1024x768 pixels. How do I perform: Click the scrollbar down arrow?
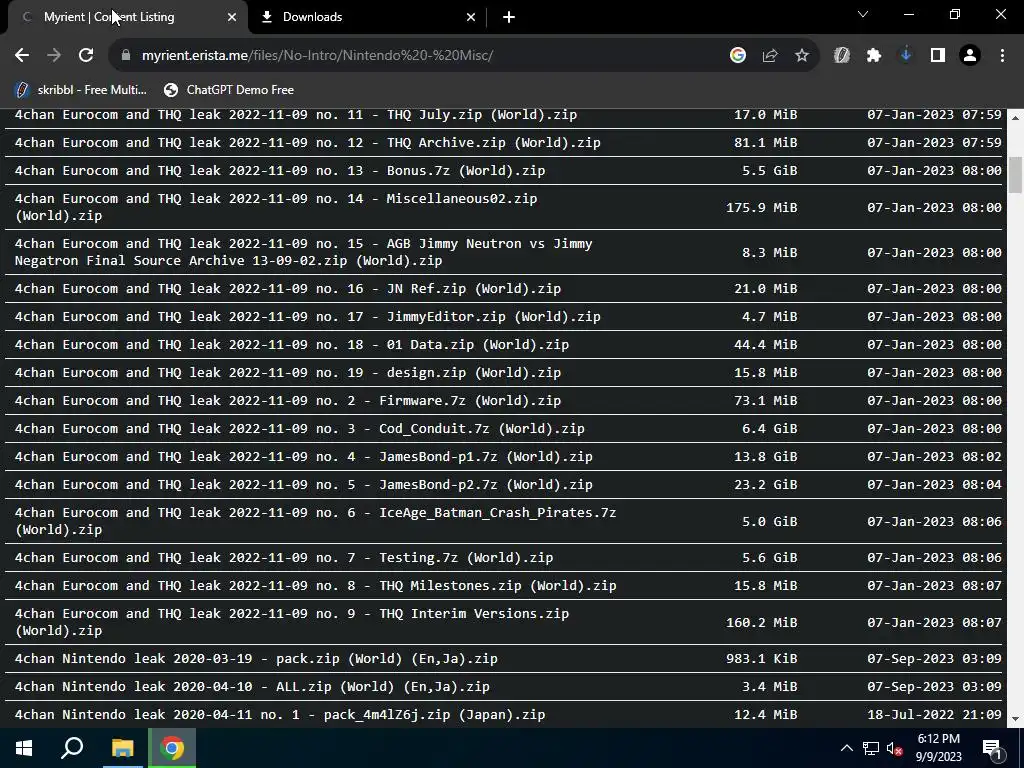point(1015,719)
